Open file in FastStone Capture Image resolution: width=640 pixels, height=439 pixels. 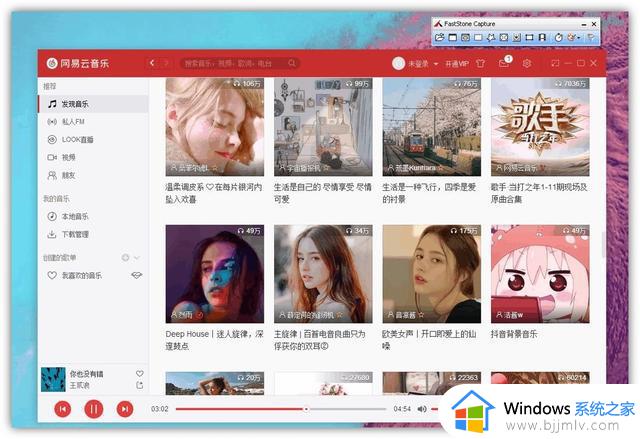coord(440,38)
